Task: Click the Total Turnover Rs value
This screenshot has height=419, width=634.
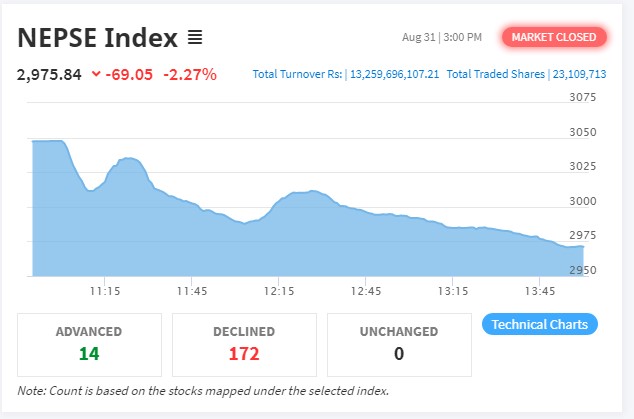Action: (x=393, y=74)
